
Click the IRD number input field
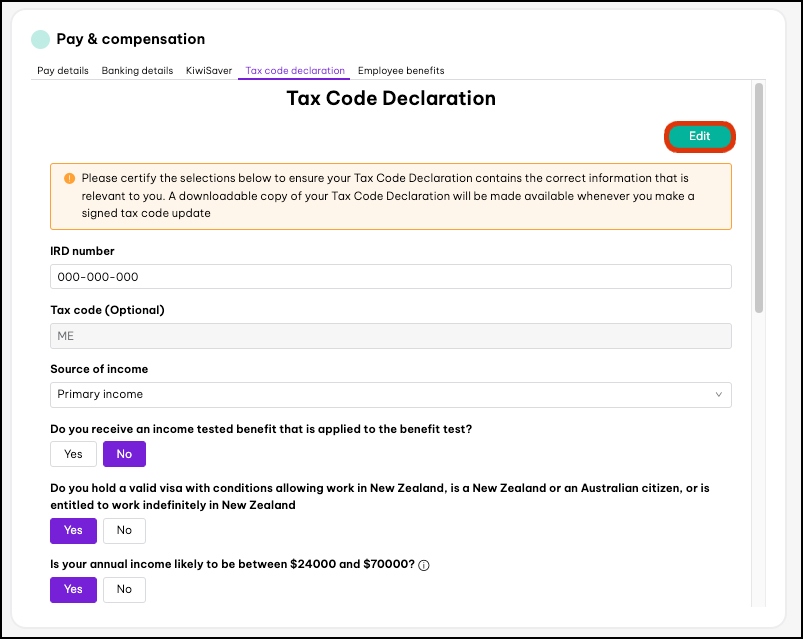(390, 277)
